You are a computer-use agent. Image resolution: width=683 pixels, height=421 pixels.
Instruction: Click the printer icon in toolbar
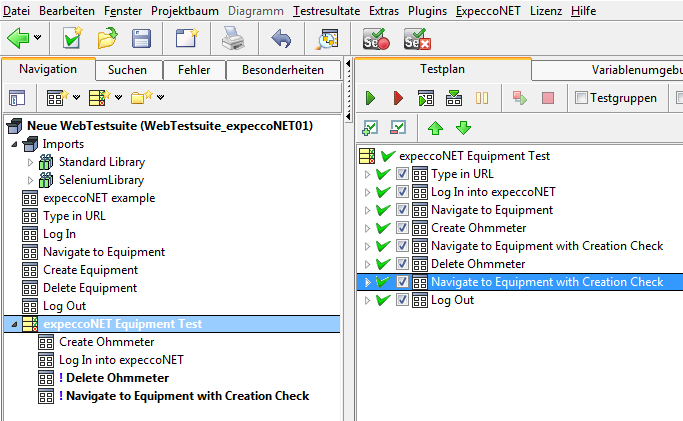point(232,39)
